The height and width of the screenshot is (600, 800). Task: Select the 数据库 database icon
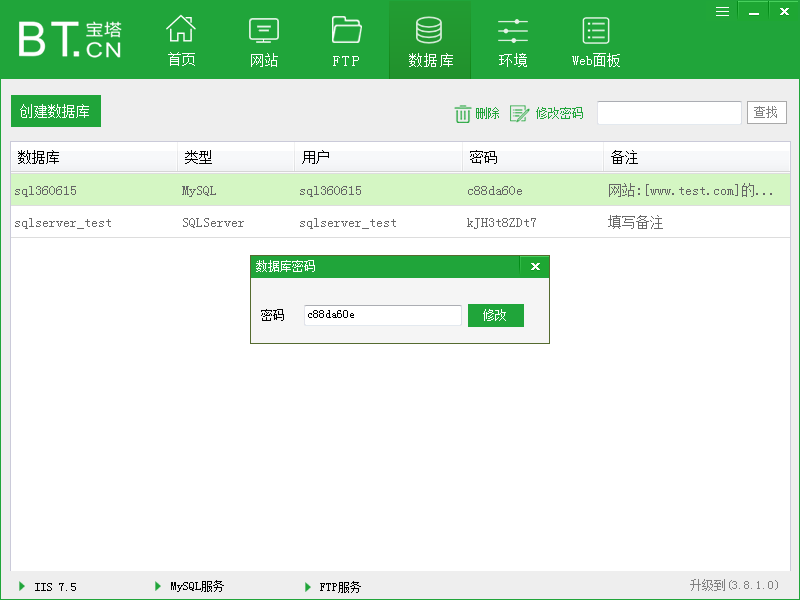coord(429,38)
